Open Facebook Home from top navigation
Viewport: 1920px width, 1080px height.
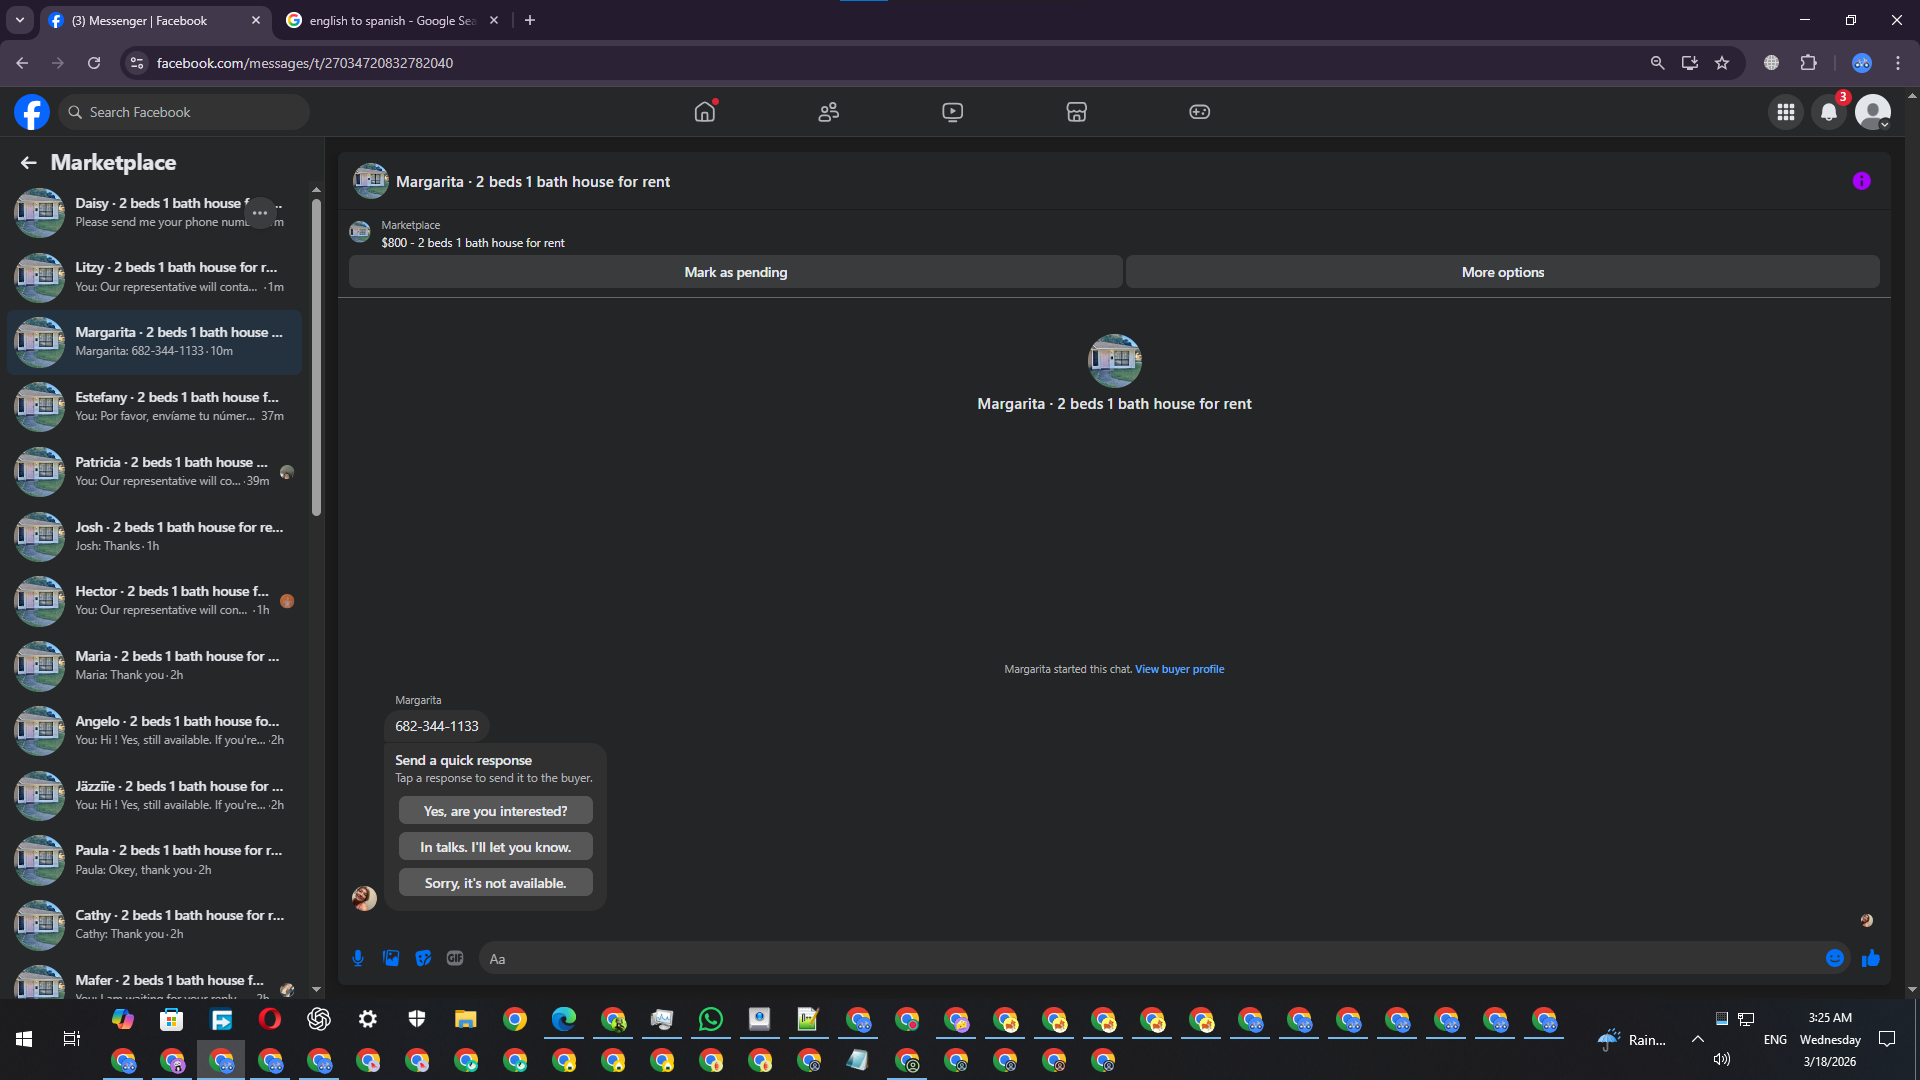[x=705, y=112]
